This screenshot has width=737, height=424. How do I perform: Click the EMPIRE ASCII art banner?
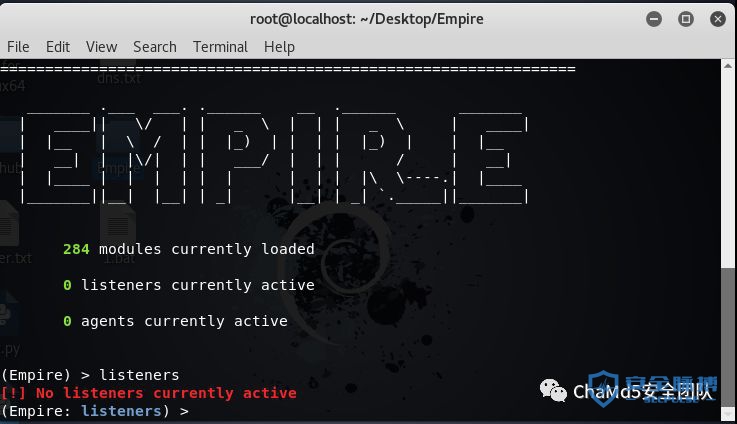point(274,156)
